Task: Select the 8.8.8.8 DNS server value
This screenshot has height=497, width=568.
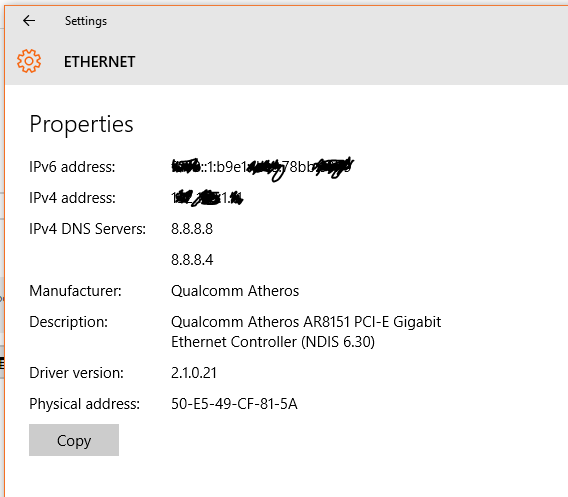Action: [192, 229]
